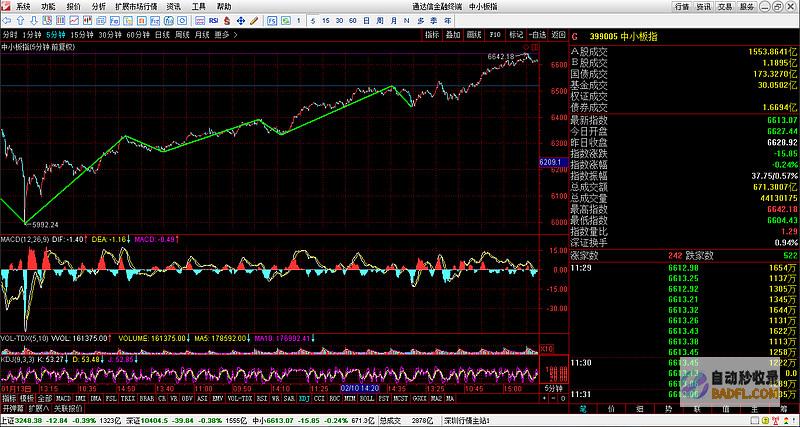The image size is (800, 427).
Task: Click the down arrow toolbar icon
Action: click(x=34, y=21)
